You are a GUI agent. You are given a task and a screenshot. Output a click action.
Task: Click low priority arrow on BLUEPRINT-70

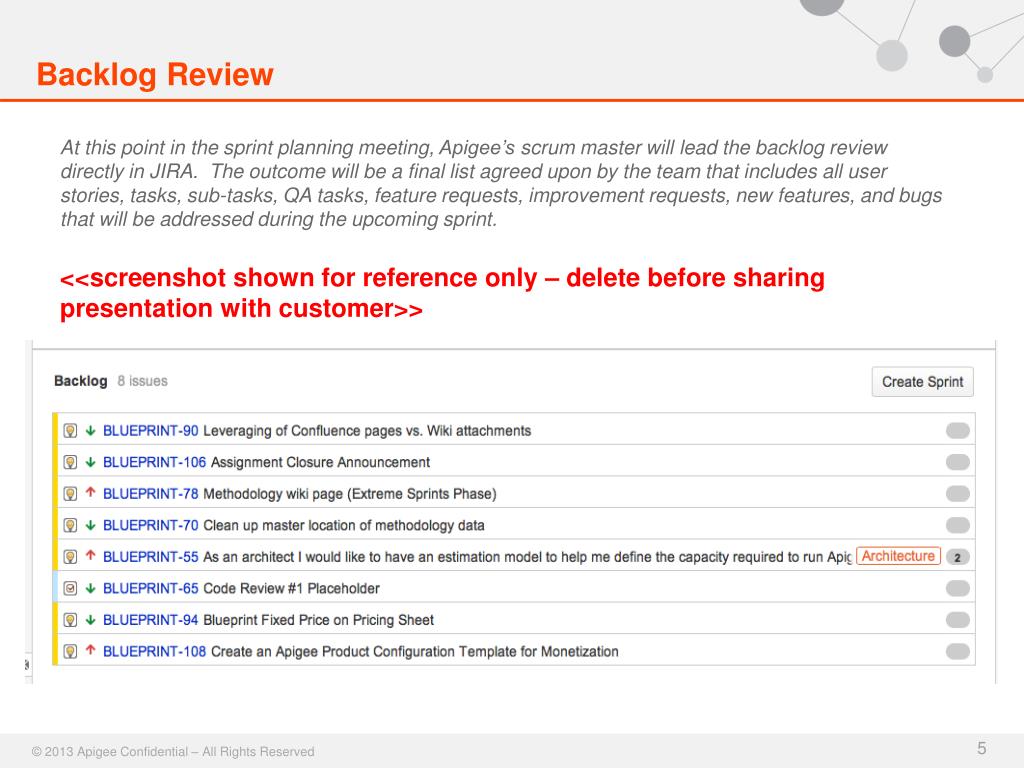(91, 526)
